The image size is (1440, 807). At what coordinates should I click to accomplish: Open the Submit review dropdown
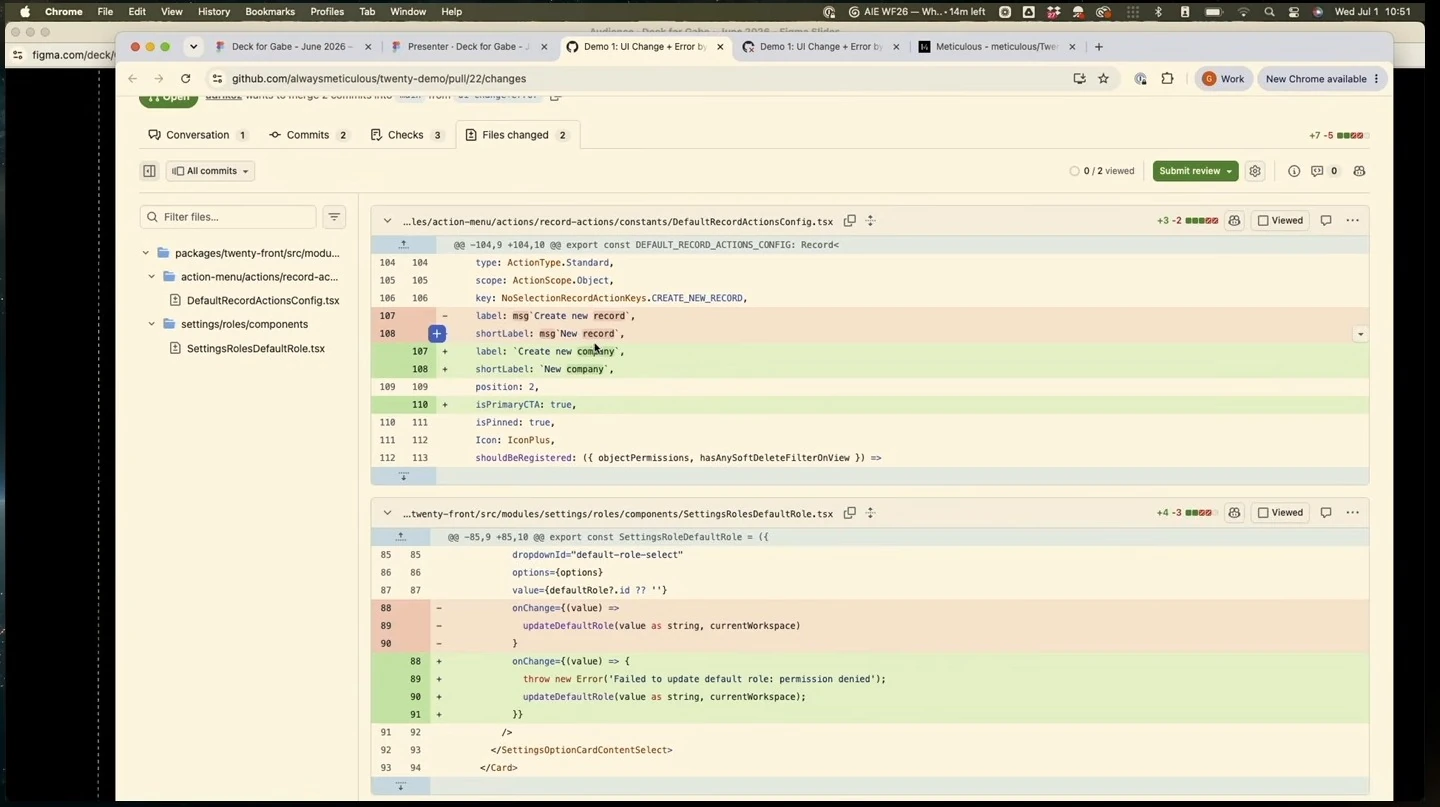click(x=1195, y=171)
